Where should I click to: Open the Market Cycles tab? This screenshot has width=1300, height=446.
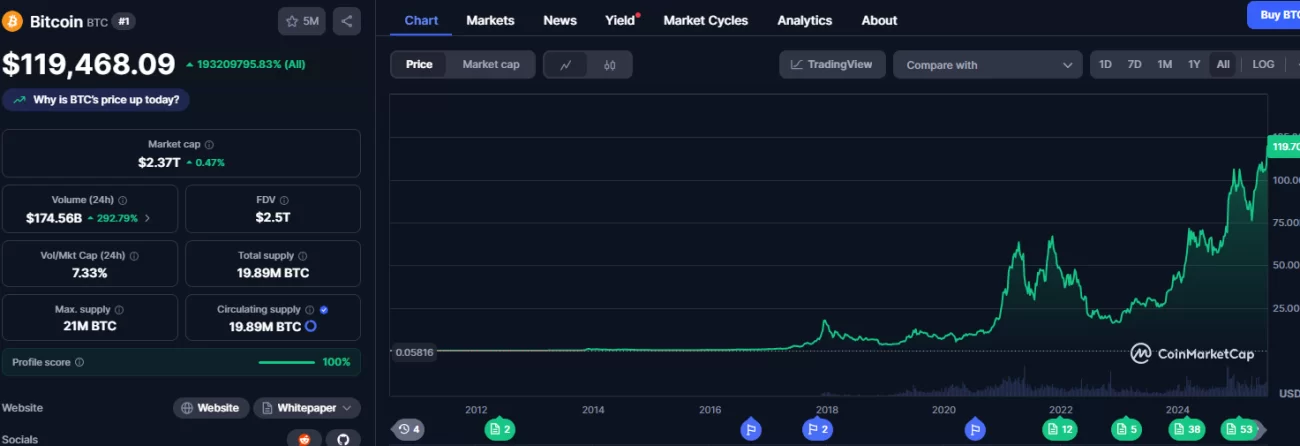click(x=706, y=20)
